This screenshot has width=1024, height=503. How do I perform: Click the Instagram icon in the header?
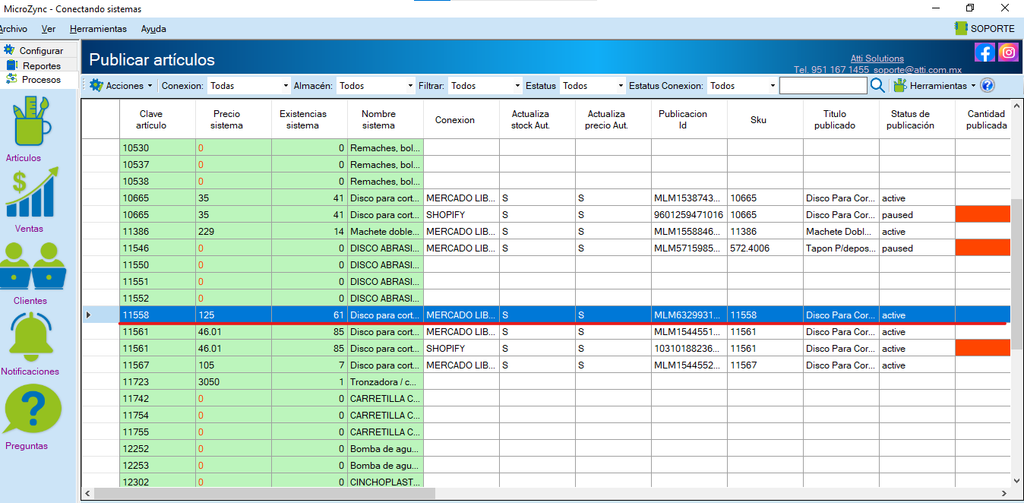point(1008,52)
